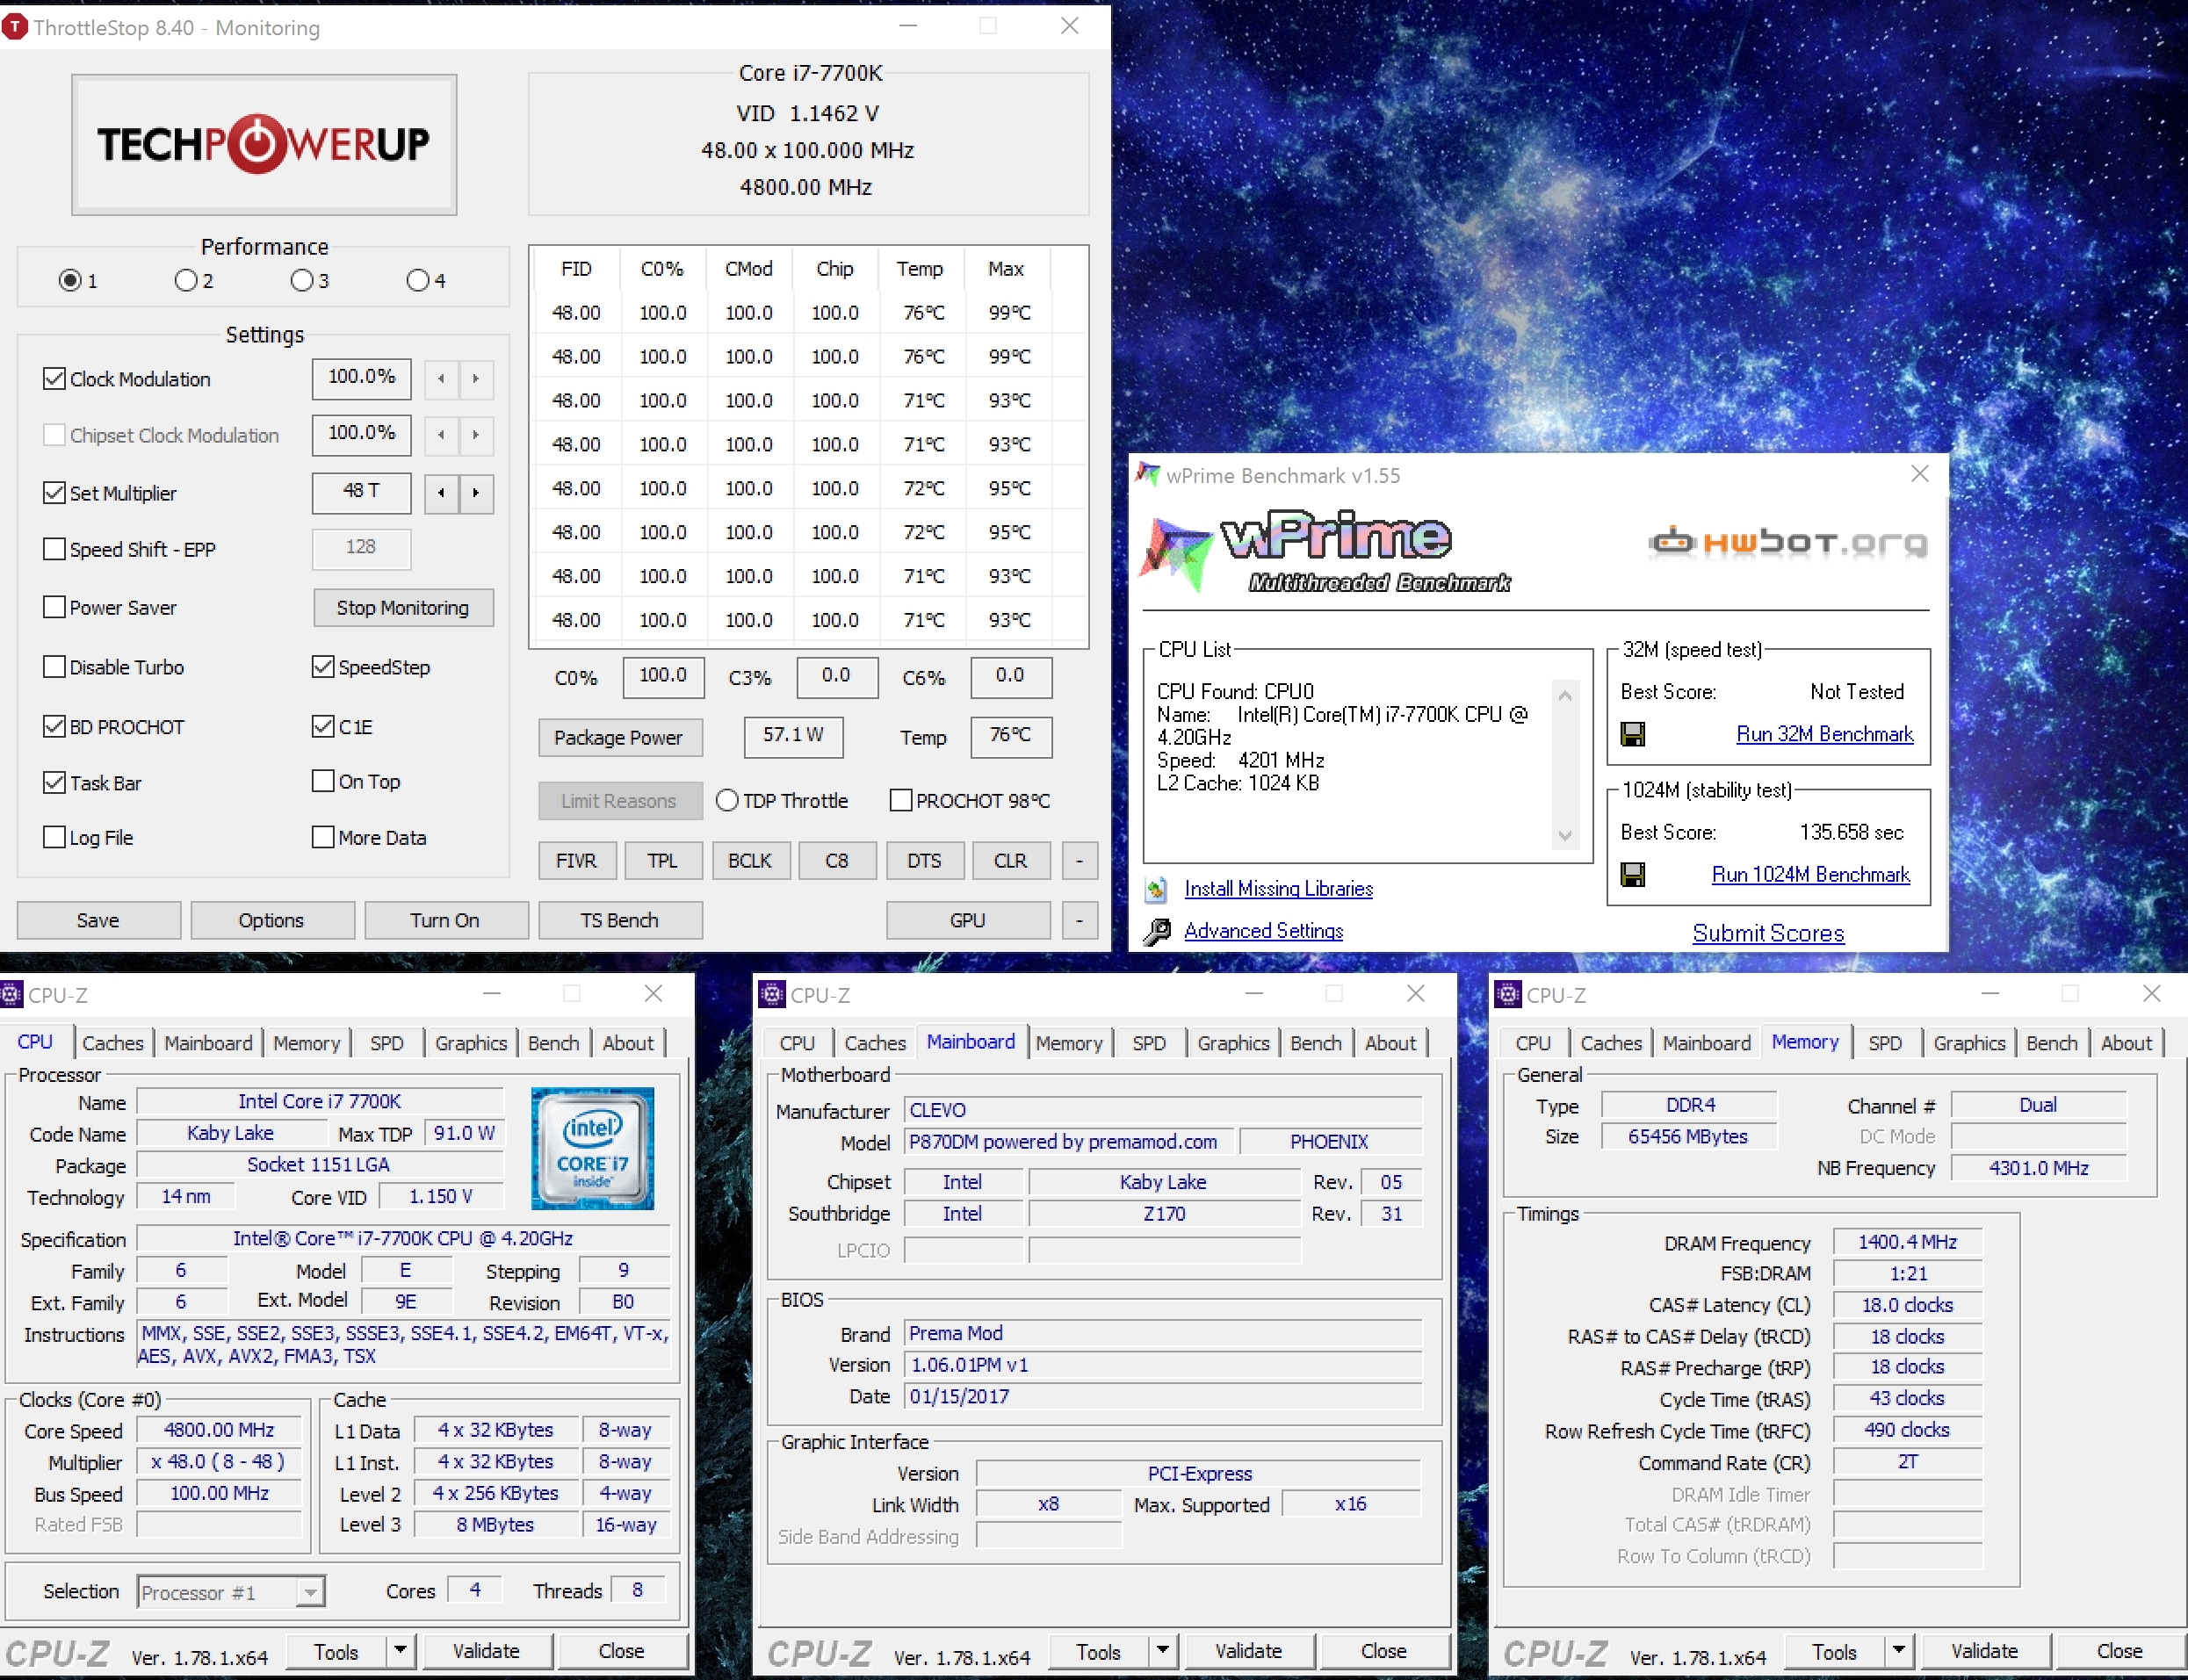The width and height of the screenshot is (2188, 1680).
Task: Increase Set Multiplier with right arrow
Action: click(x=476, y=493)
